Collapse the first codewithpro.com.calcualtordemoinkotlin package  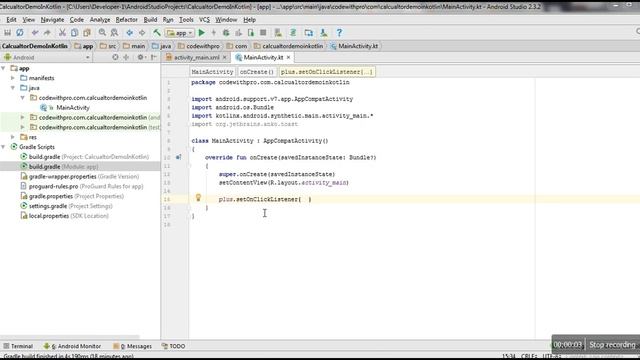(x=22, y=98)
